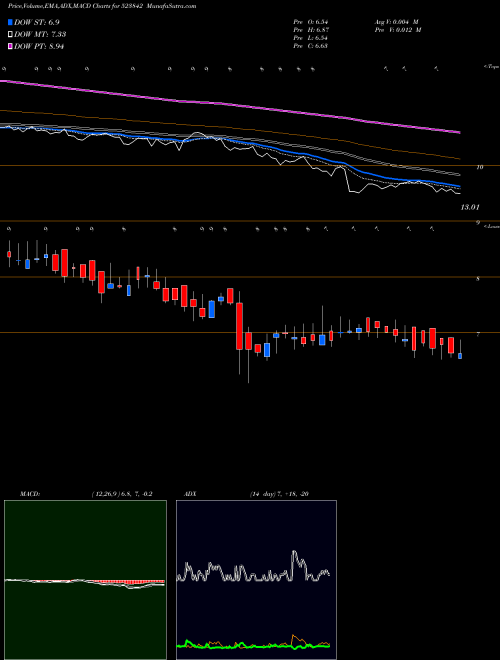Image resolution: width=500 pixels, height=660 pixels.
Task: Open the green MACD indicator panel
Action: (x=85, y=580)
